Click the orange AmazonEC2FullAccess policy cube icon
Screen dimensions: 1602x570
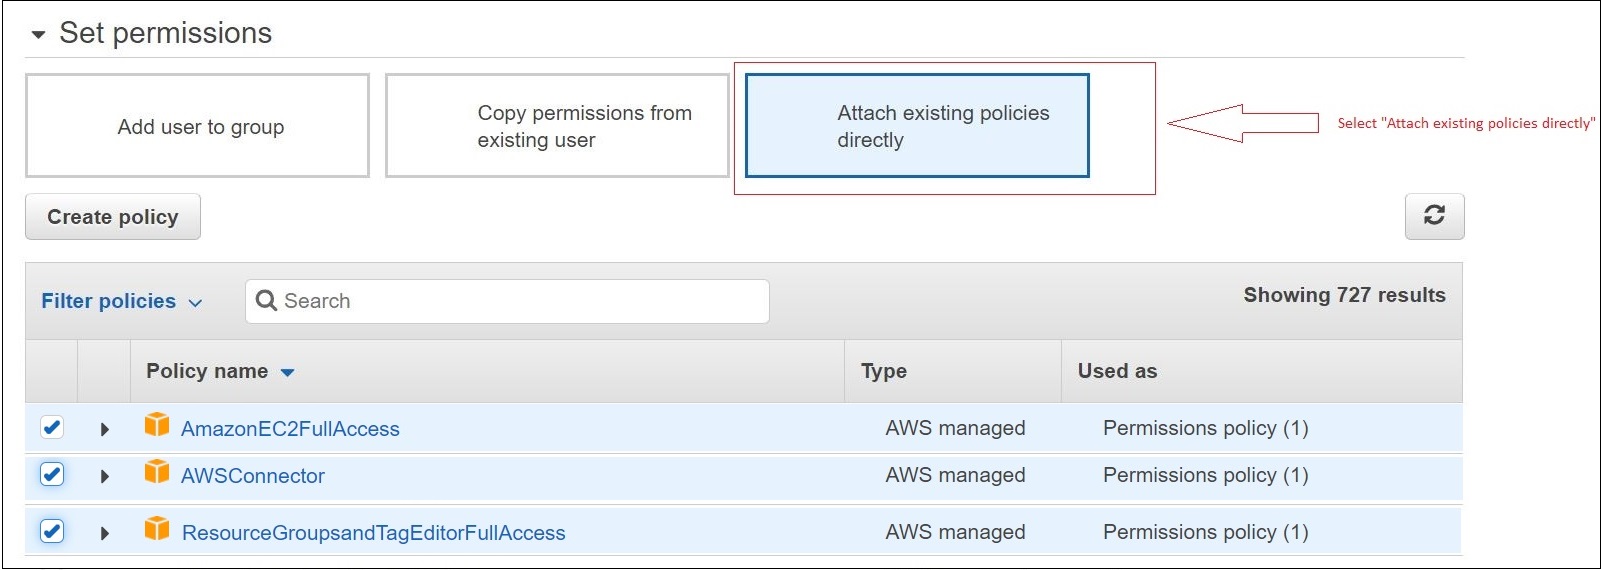point(157,425)
